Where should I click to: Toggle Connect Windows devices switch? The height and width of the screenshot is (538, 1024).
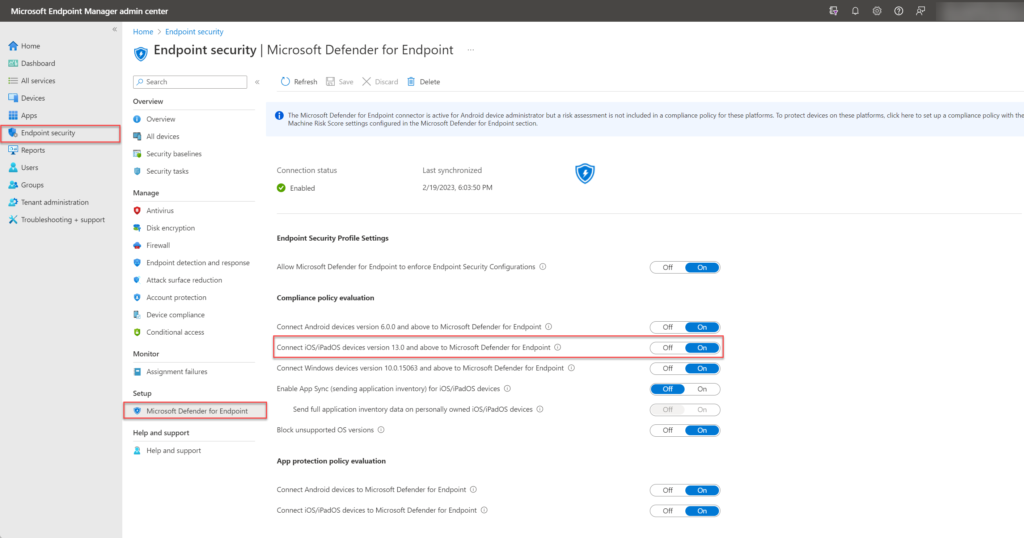tap(684, 368)
